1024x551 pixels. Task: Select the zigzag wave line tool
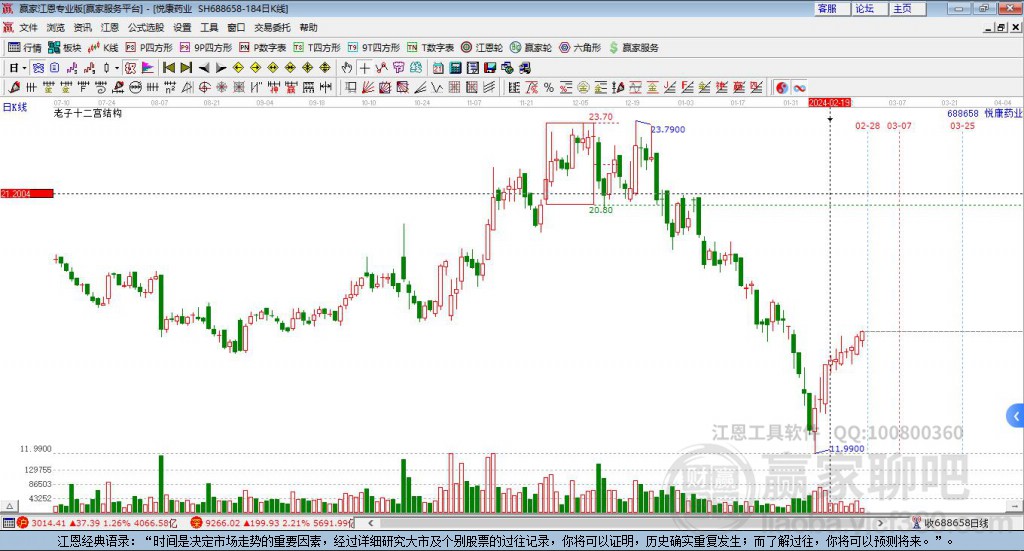click(x=438, y=87)
